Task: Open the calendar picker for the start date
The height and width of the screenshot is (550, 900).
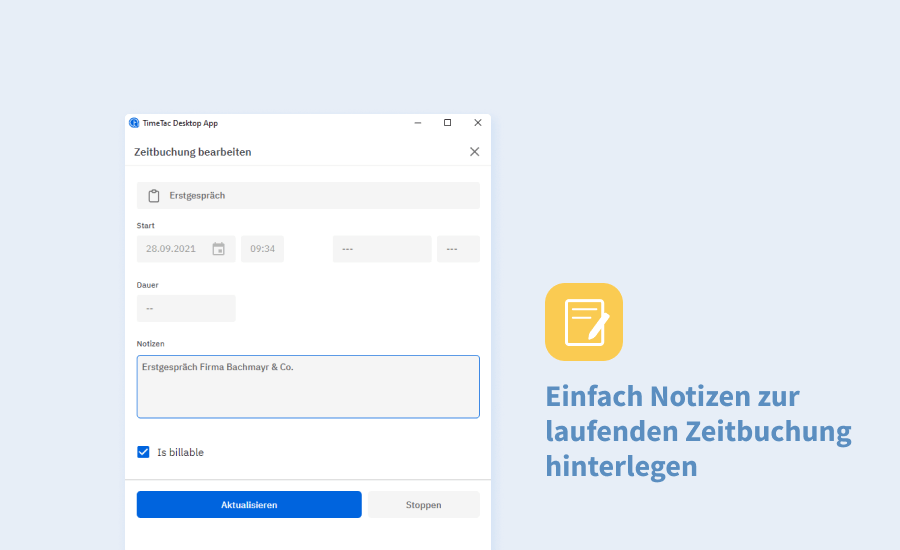Action: [218, 249]
